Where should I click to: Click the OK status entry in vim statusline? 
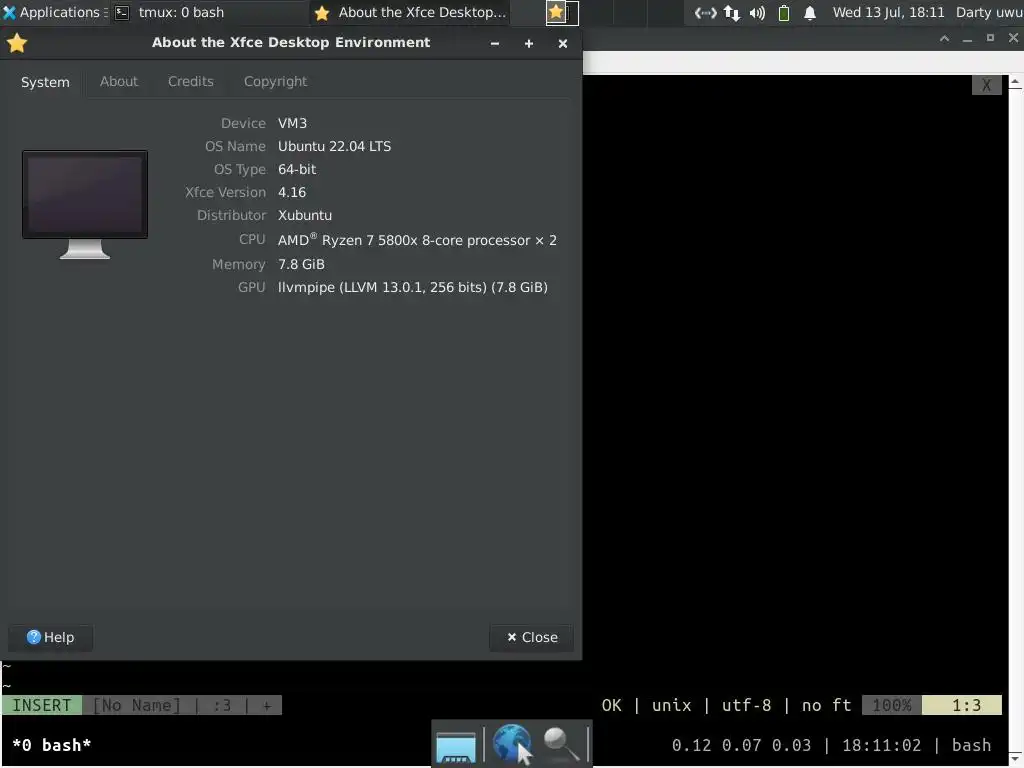611,705
